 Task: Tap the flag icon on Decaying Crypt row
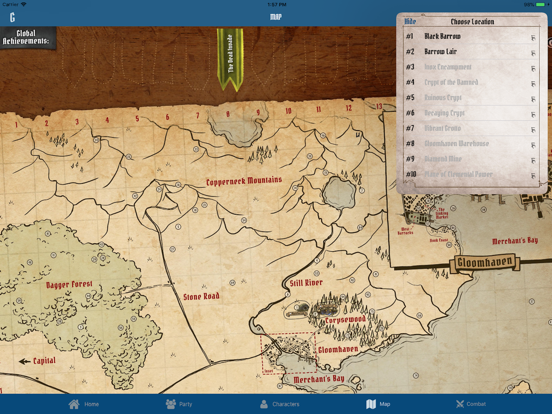[x=533, y=114]
